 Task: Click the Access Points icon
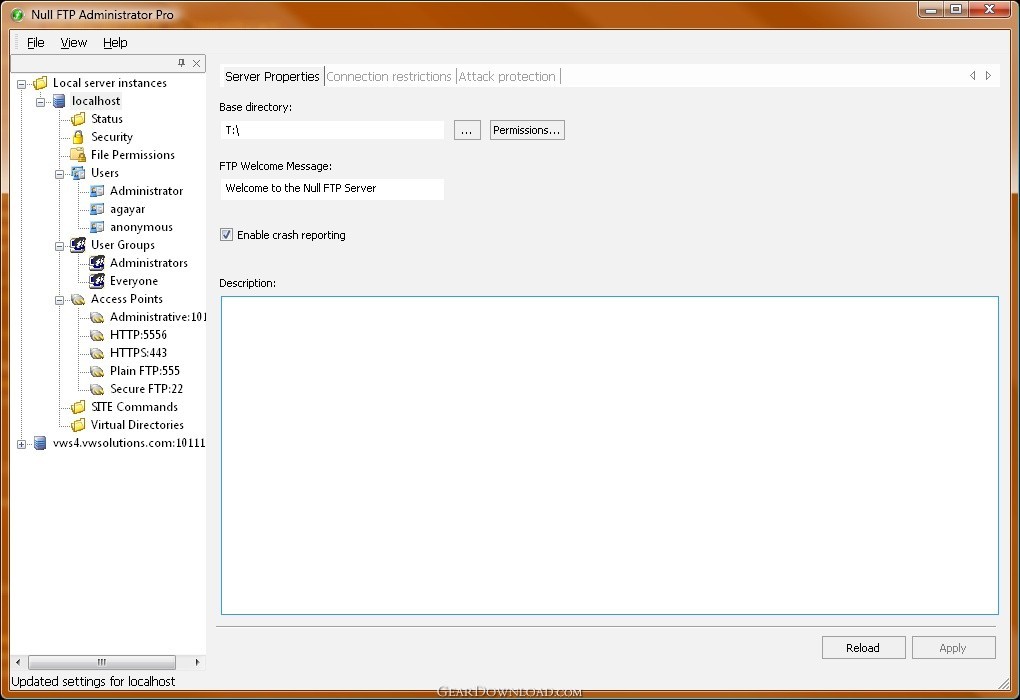tap(78, 299)
